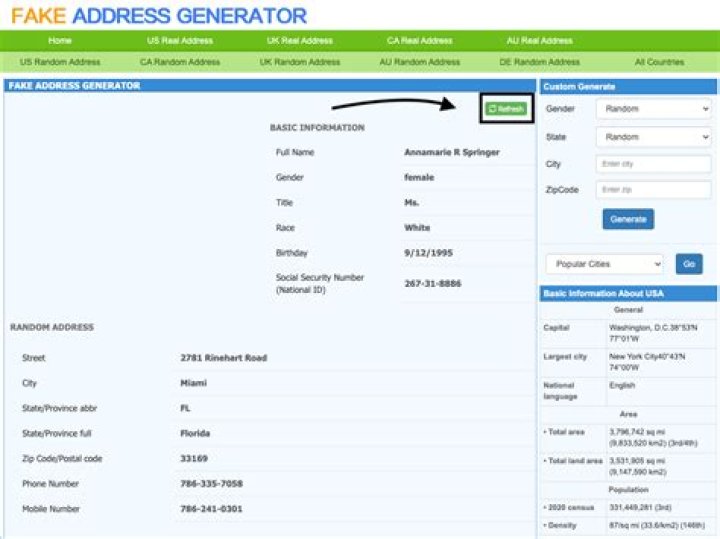
Task: Click the Fake Address Generator site logo
Action: click(x=159, y=16)
